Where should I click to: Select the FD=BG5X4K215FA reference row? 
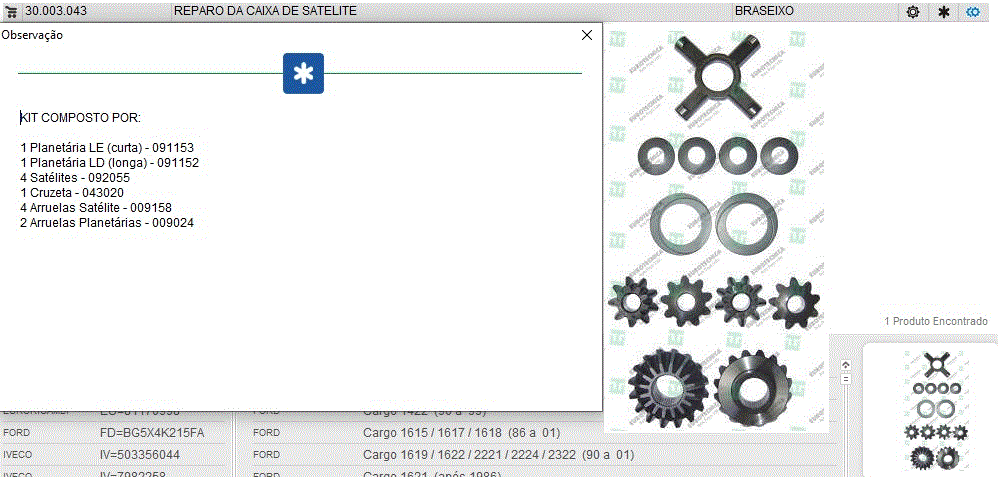(x=152, y=433)
